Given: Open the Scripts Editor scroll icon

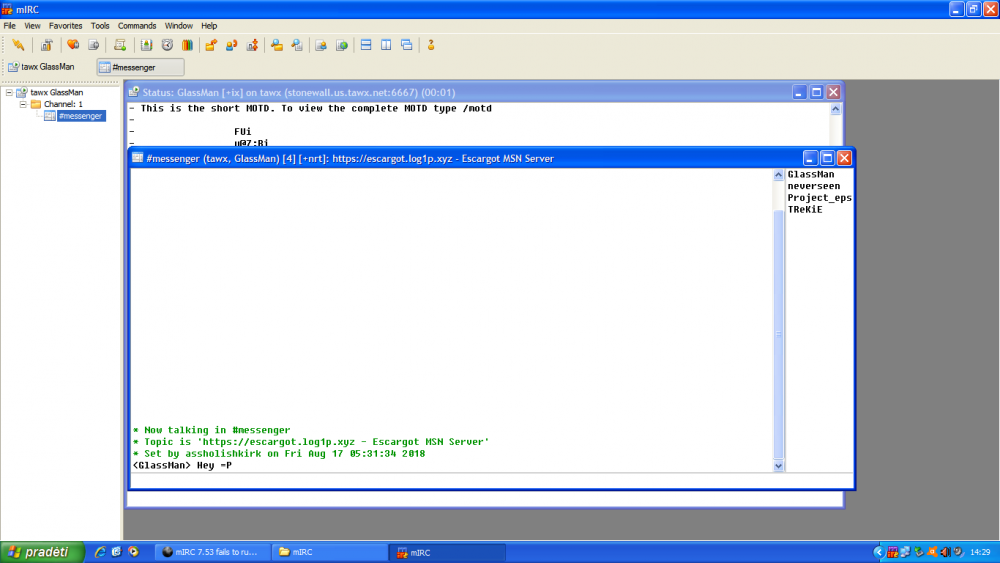Looking at the screenshot, I should (120, 45).
